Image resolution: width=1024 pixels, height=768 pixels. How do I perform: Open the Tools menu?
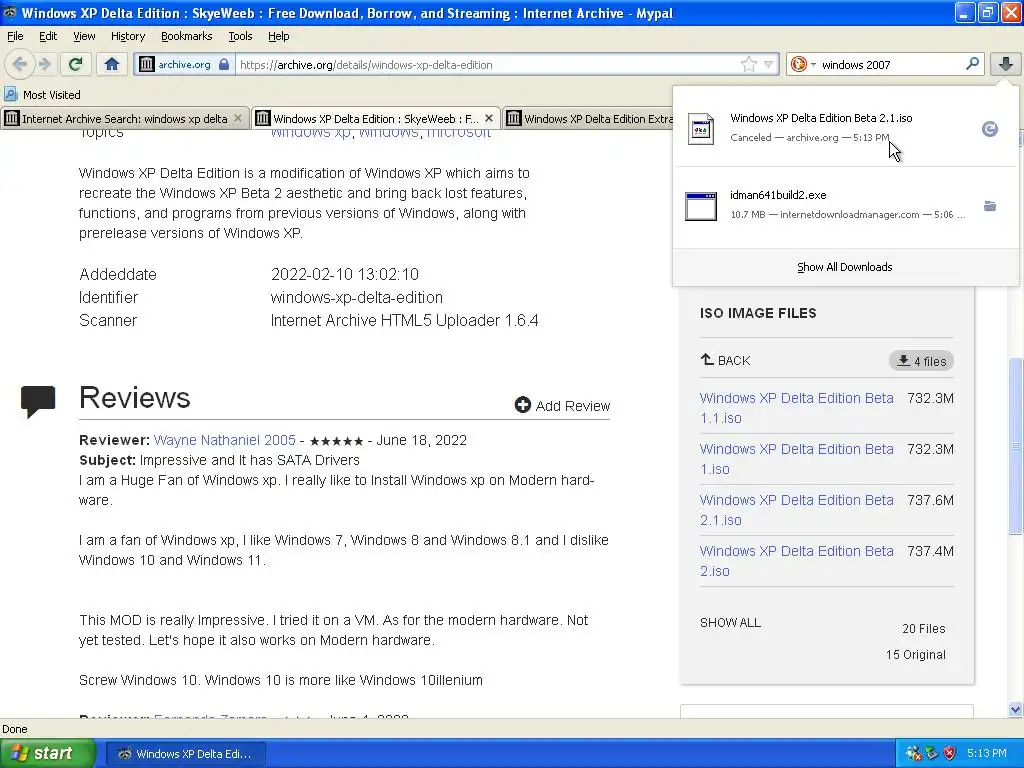click(240, 36)
